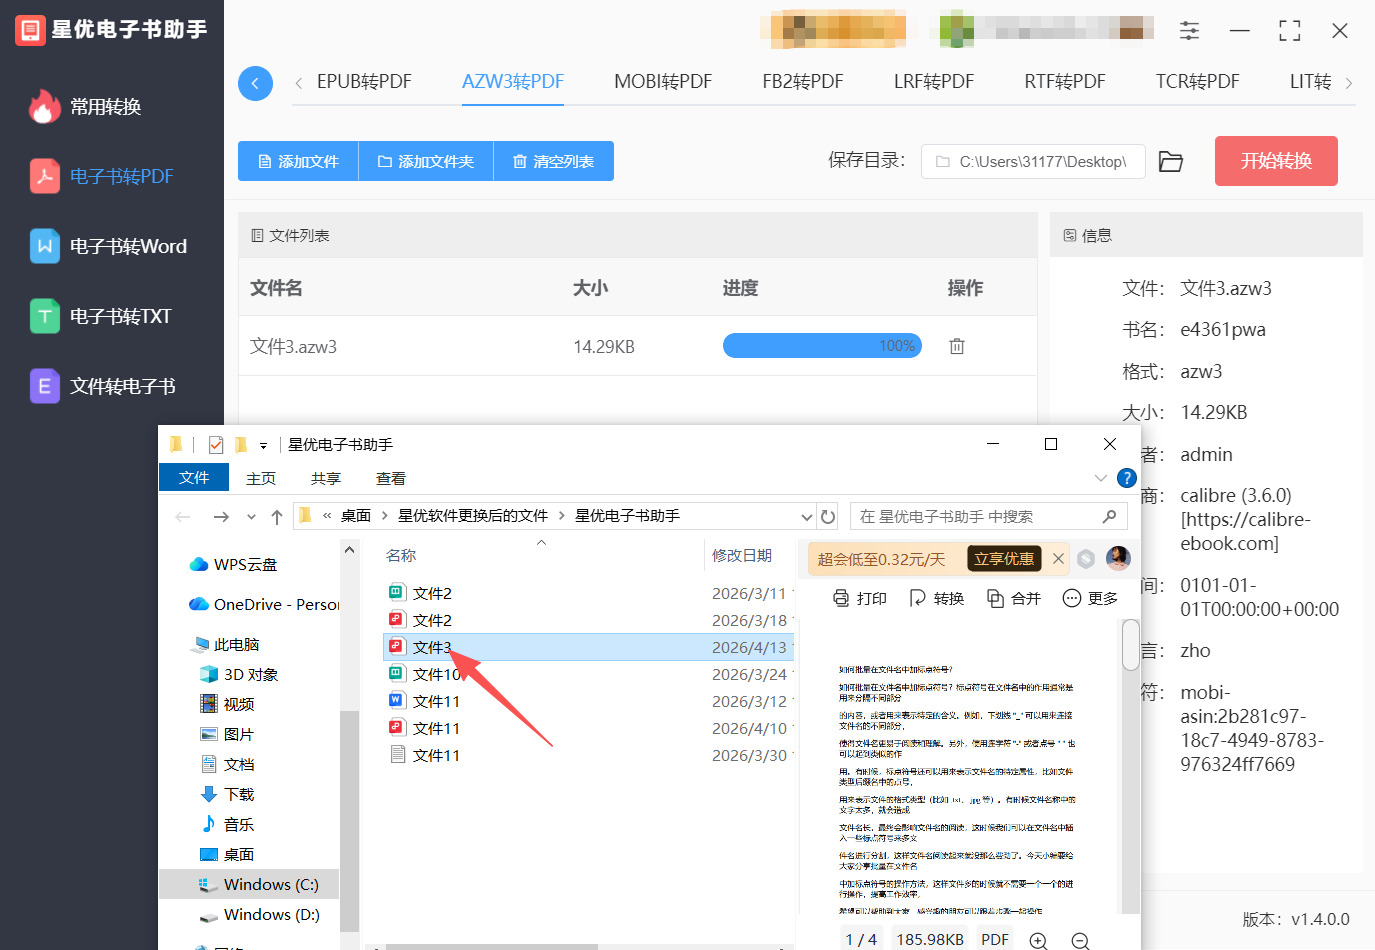Click the save directory path field
Viewport: 1375px width, 950px height.
click(1033, 161)
